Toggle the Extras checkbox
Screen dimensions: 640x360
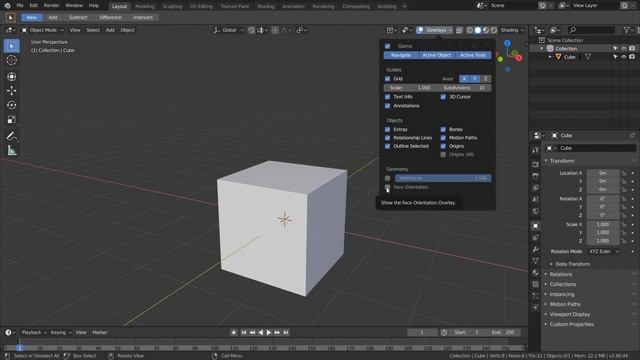pos(387,129)
